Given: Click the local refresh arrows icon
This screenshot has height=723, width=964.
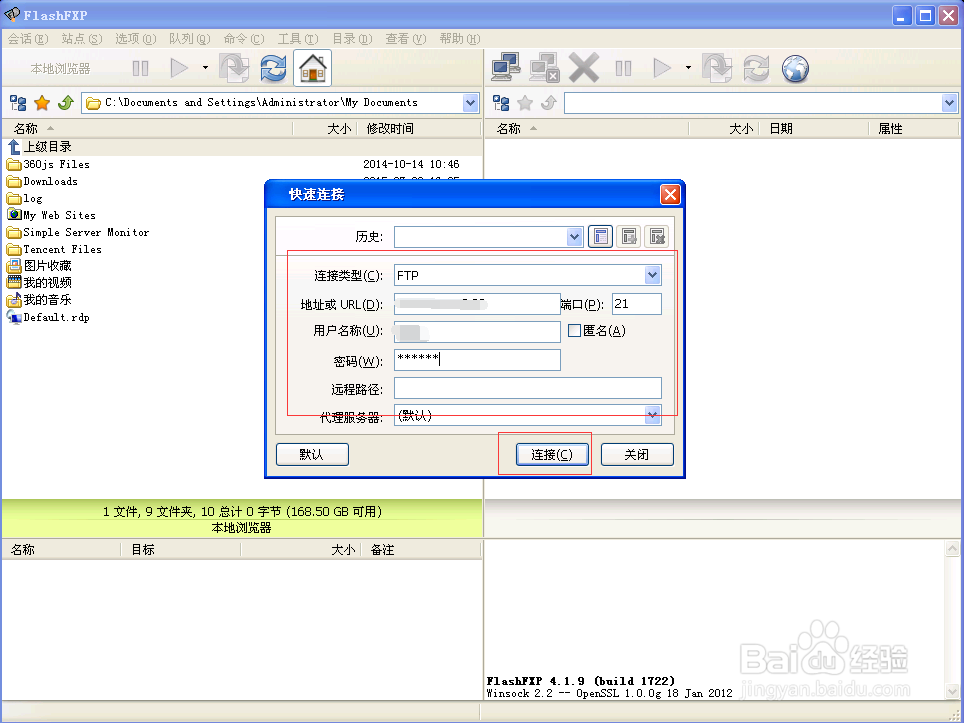Looking at the screenshot, I should click(273, 68).
